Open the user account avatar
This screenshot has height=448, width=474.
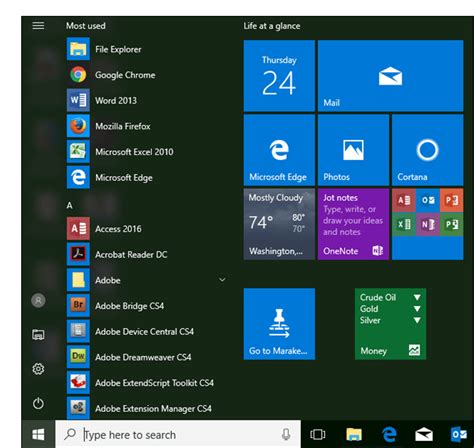[38, 300]
